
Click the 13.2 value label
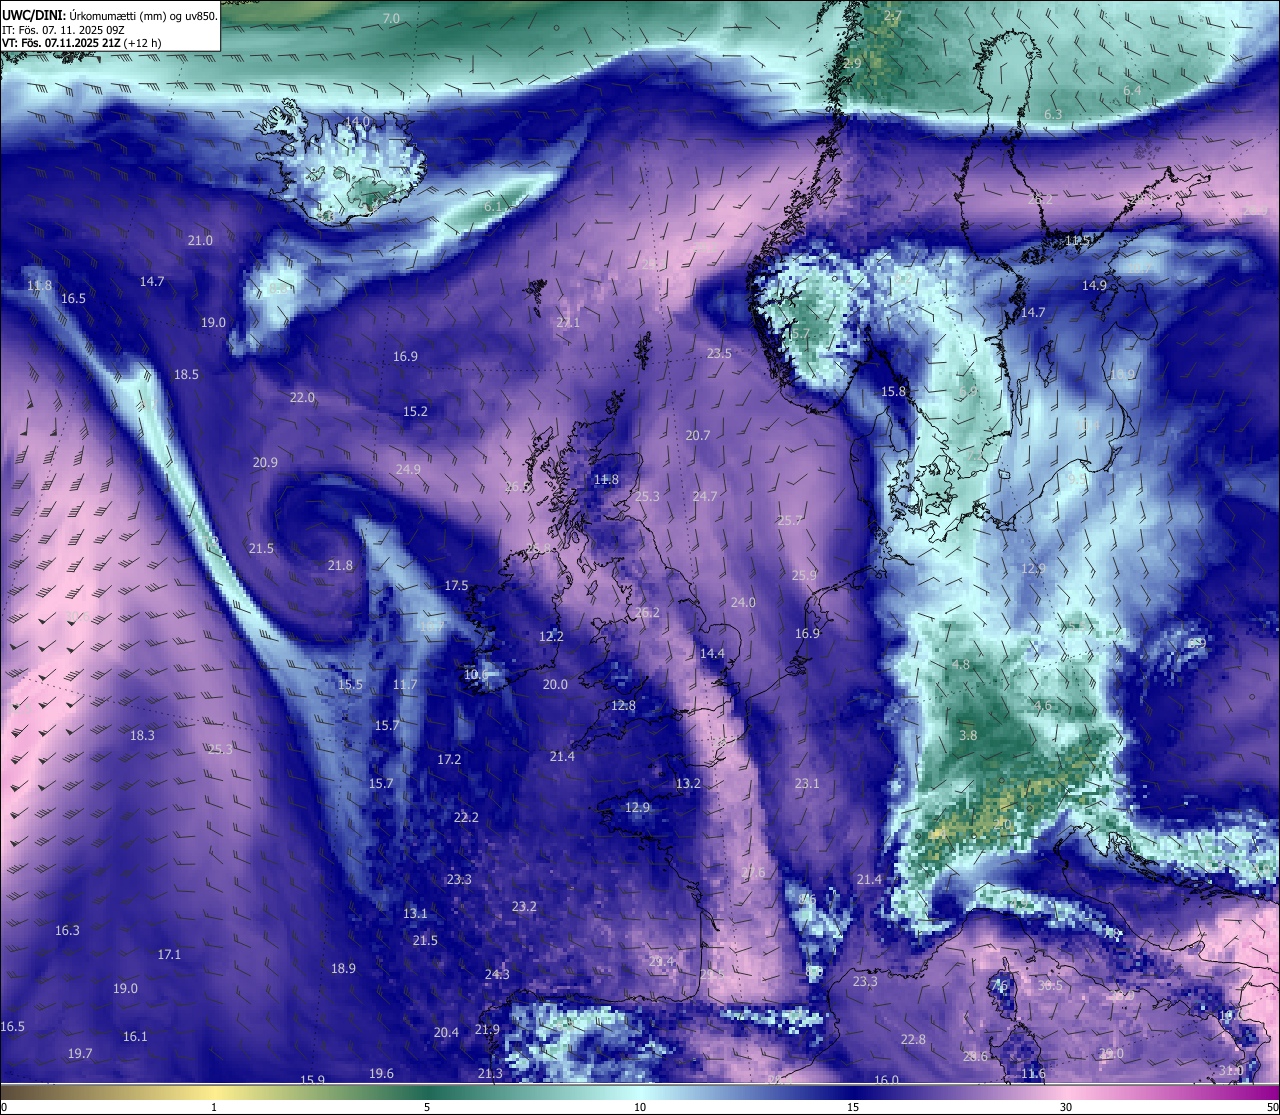688,784
